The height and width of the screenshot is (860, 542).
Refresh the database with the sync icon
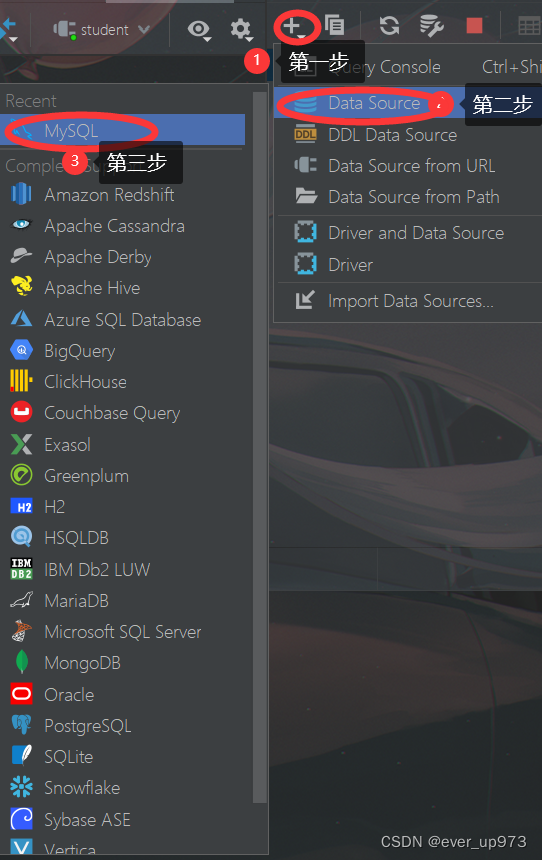pyautogui.click(x=389, y=25)
